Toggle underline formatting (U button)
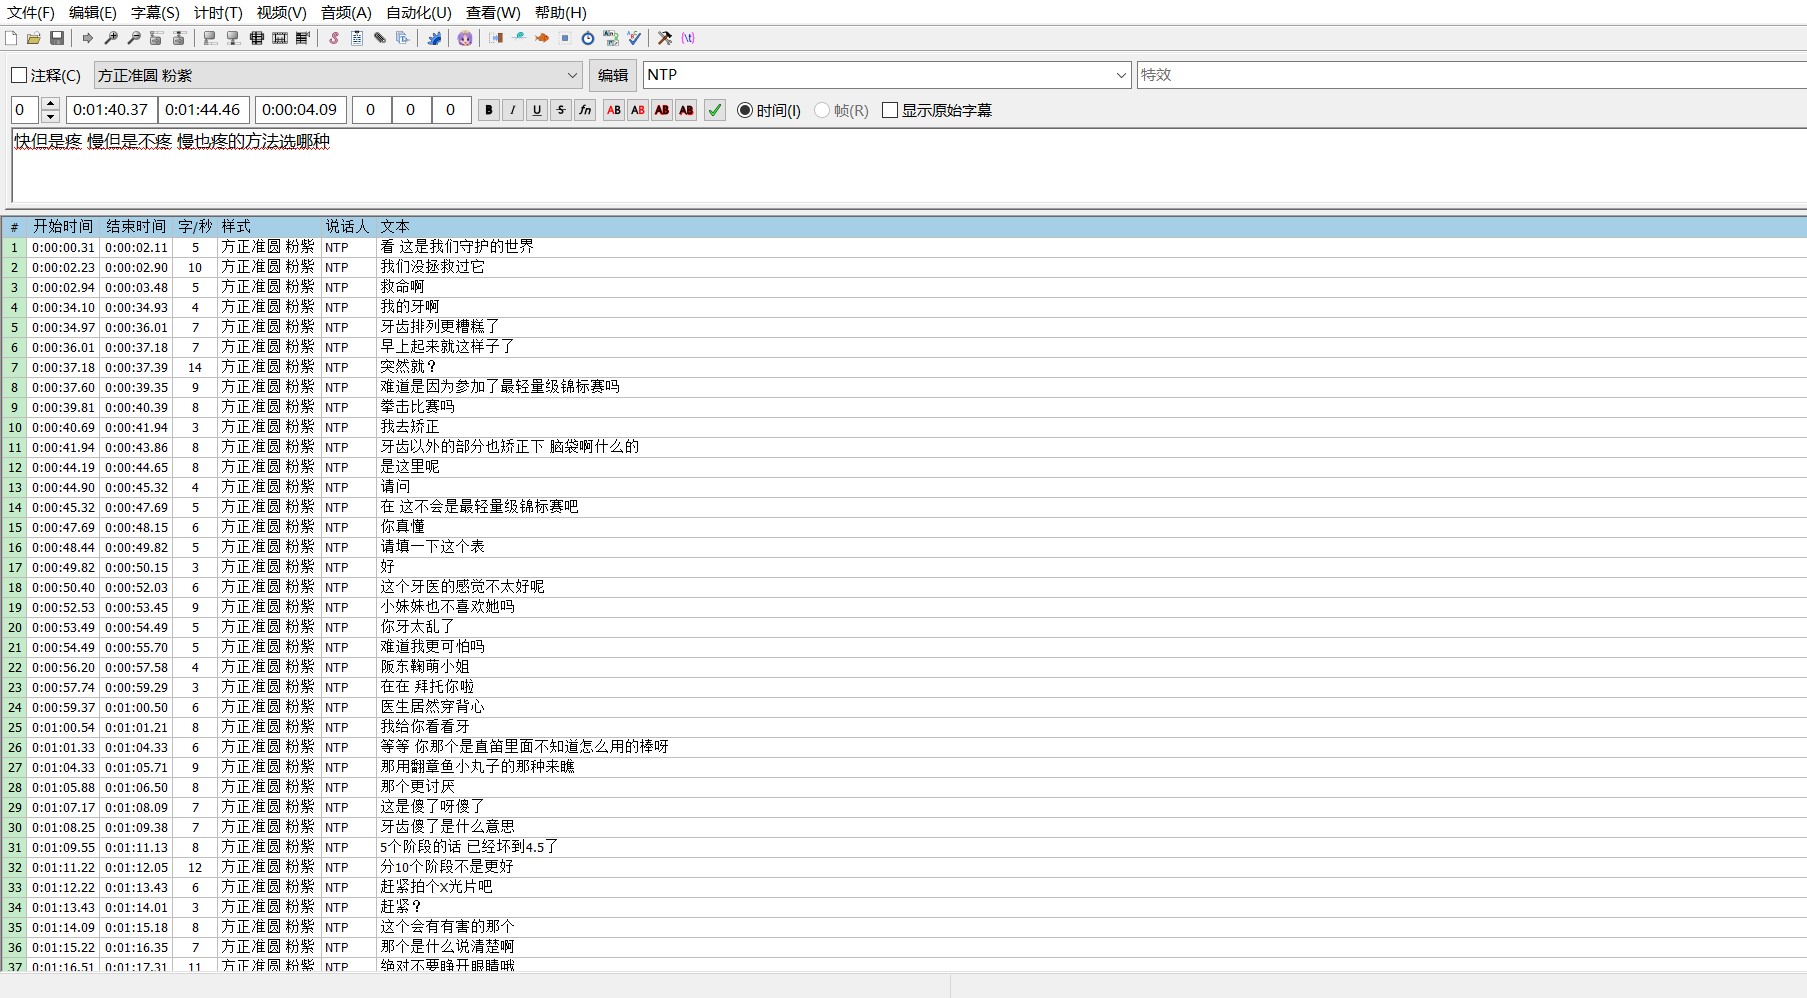This screenshot has width=1807, height=998. pyautogui.click(x=537, y=110)
